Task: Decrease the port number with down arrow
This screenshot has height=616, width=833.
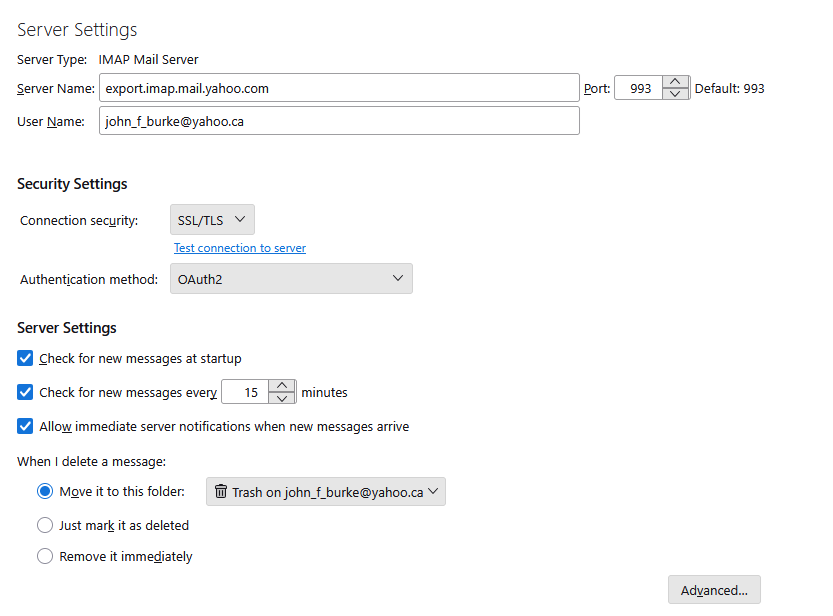Action: (677, 94)
